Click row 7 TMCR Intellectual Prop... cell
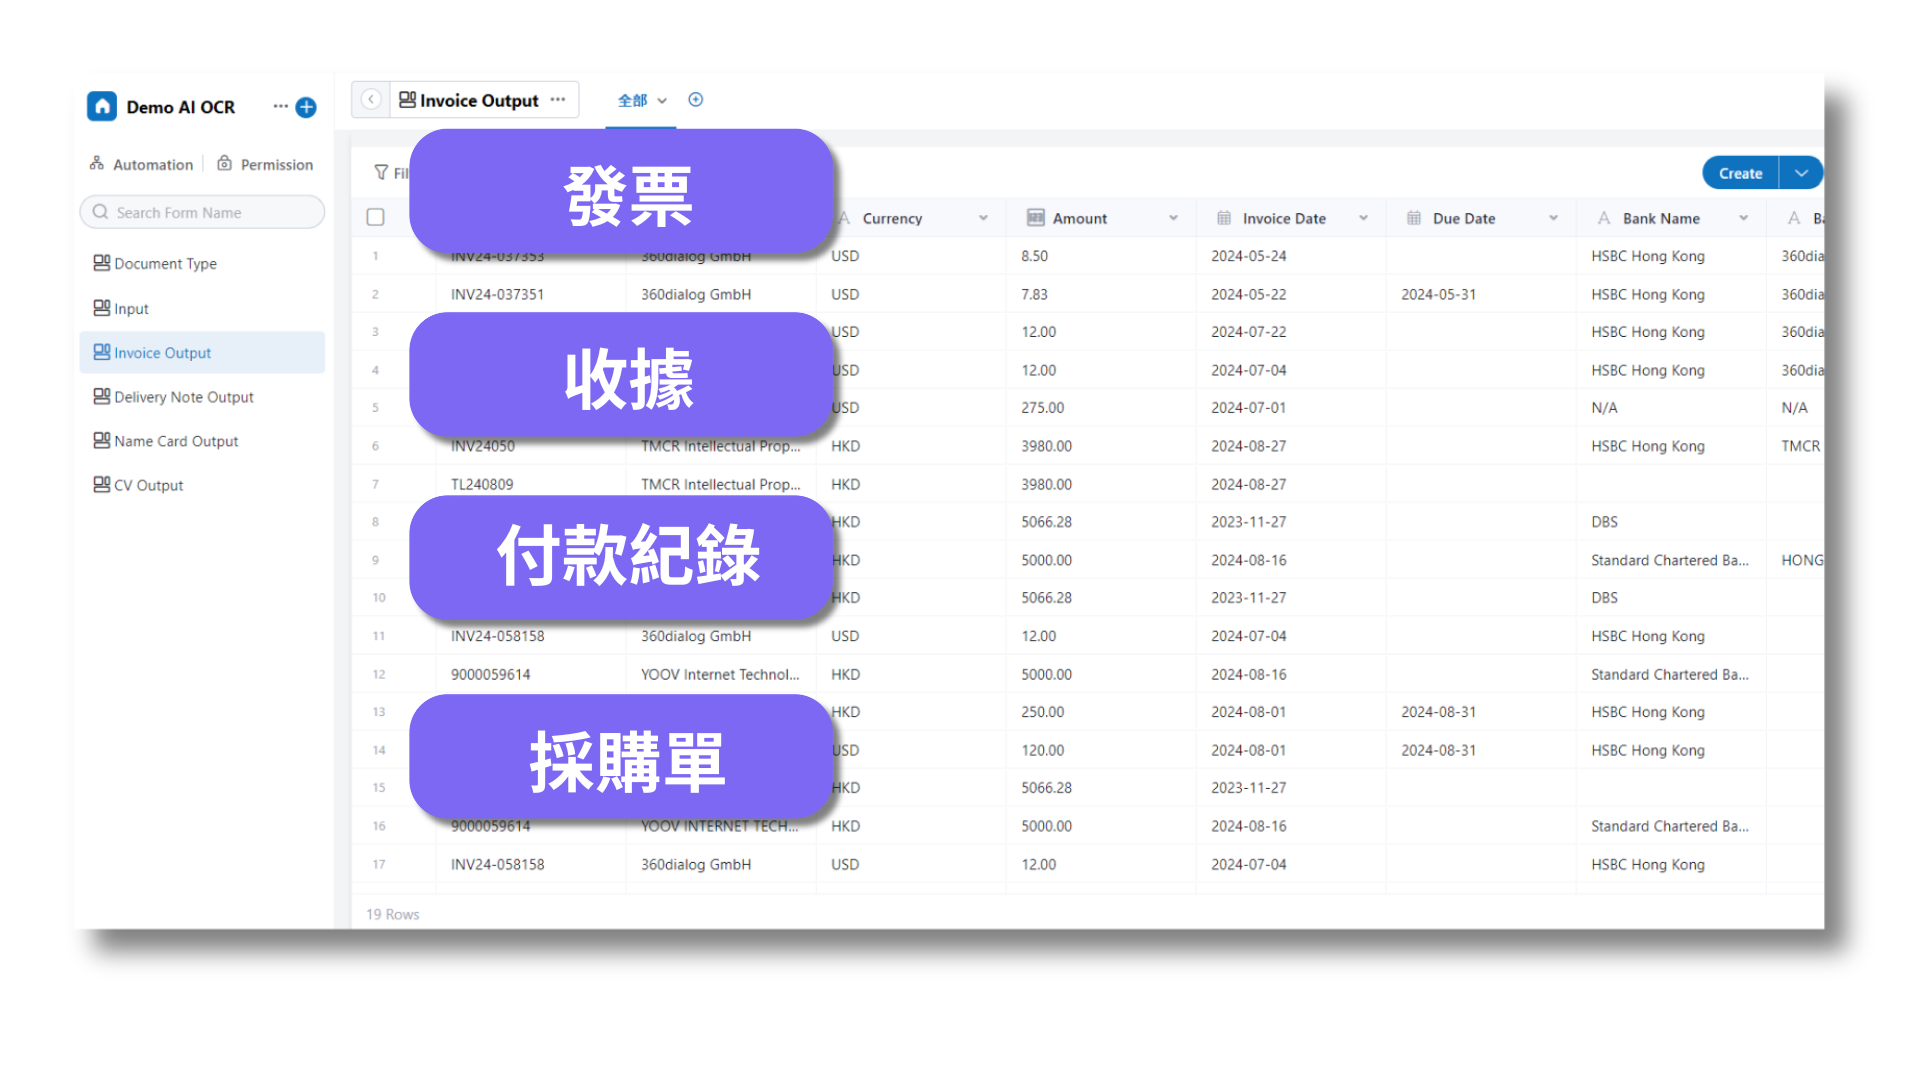This screenshot has height=1080, width=1920. [x=720, y=484]
